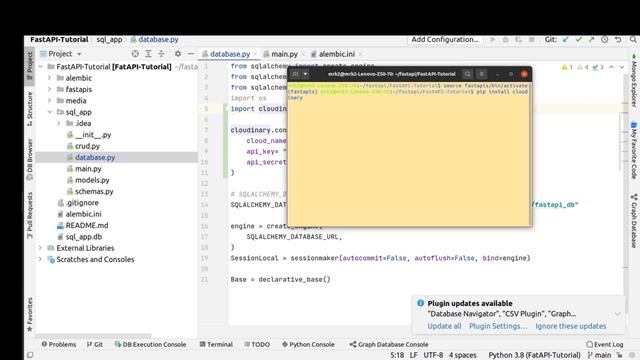Click Python 3.8 interpreter in status bar
The width and height of the screenshot is (640, 360).
pos(534,355)
